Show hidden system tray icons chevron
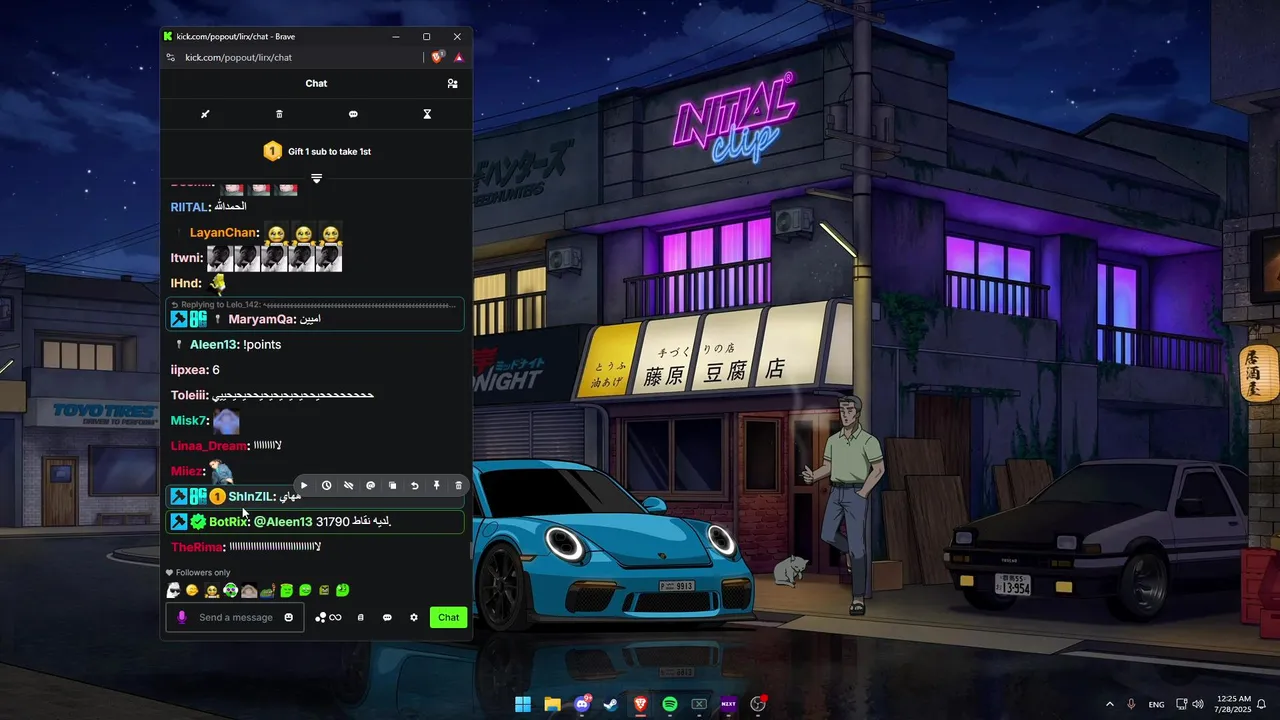The height and width of the screenshot is (720, 1280). [x=1109, y=704]
